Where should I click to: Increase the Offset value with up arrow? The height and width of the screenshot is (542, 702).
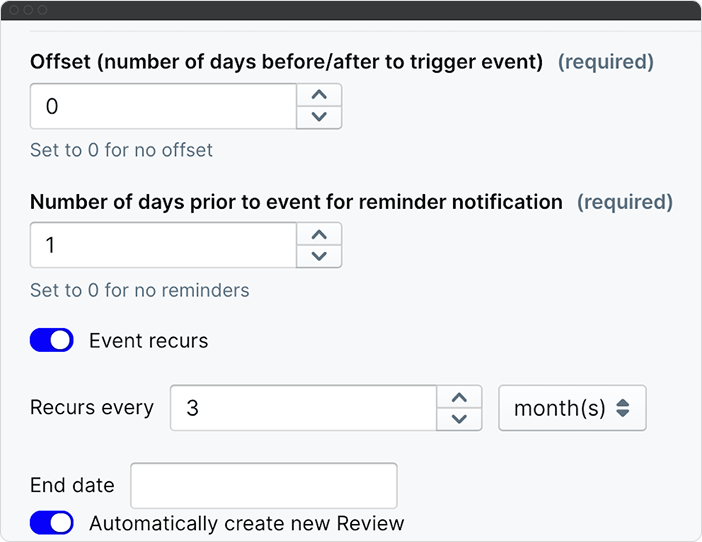319,95
